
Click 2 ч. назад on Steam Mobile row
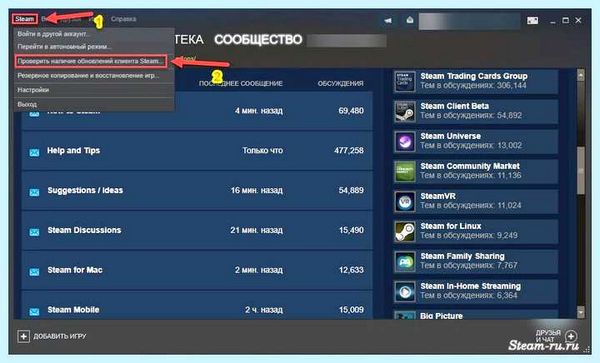pos(264,309)
